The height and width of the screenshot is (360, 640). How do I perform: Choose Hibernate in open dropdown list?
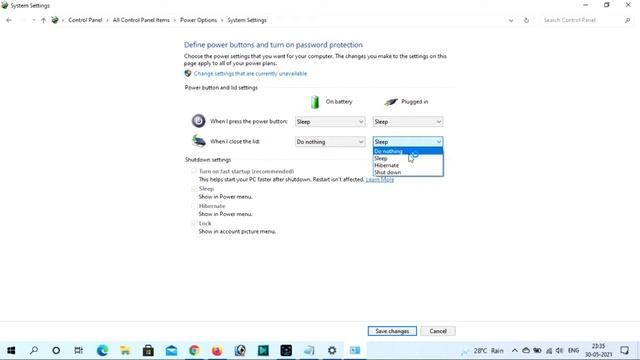[x=408, y=165]
